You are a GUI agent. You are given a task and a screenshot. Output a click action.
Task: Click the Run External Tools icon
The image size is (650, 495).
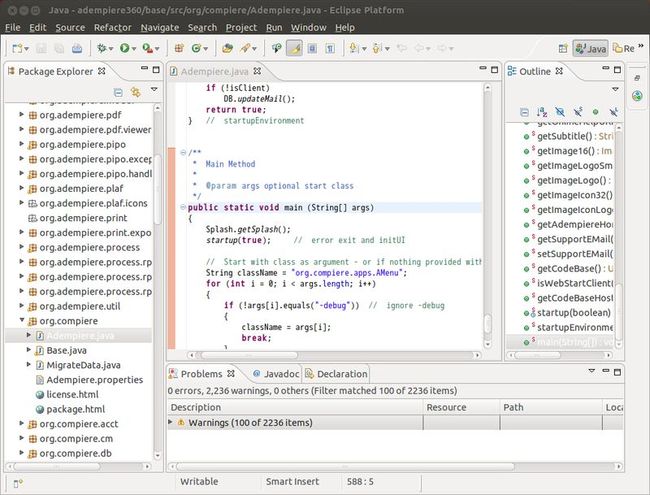[x=147, y=49]
